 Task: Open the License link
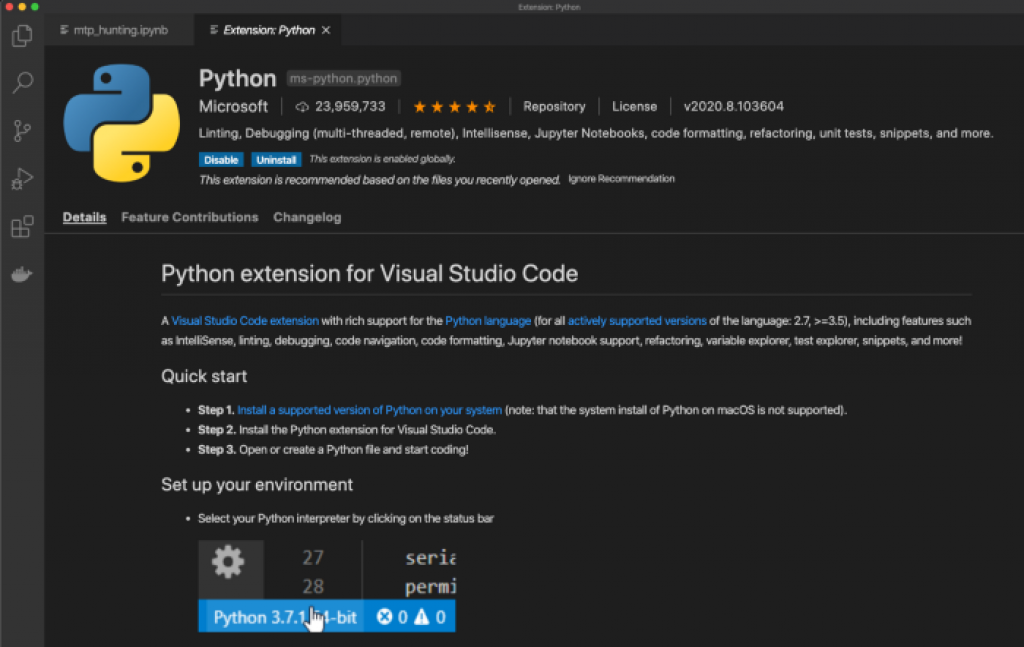coord(634,106)
